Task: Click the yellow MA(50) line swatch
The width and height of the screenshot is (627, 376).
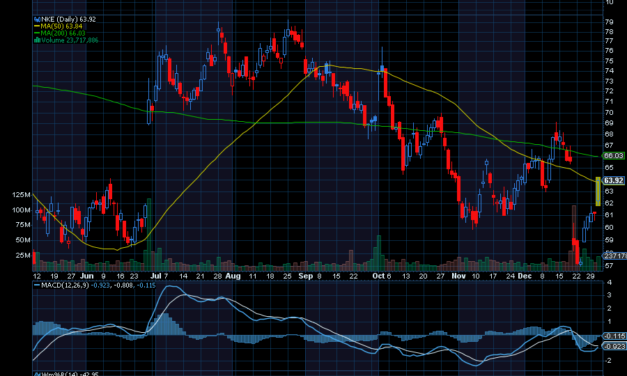Action: tap(37, 26)
